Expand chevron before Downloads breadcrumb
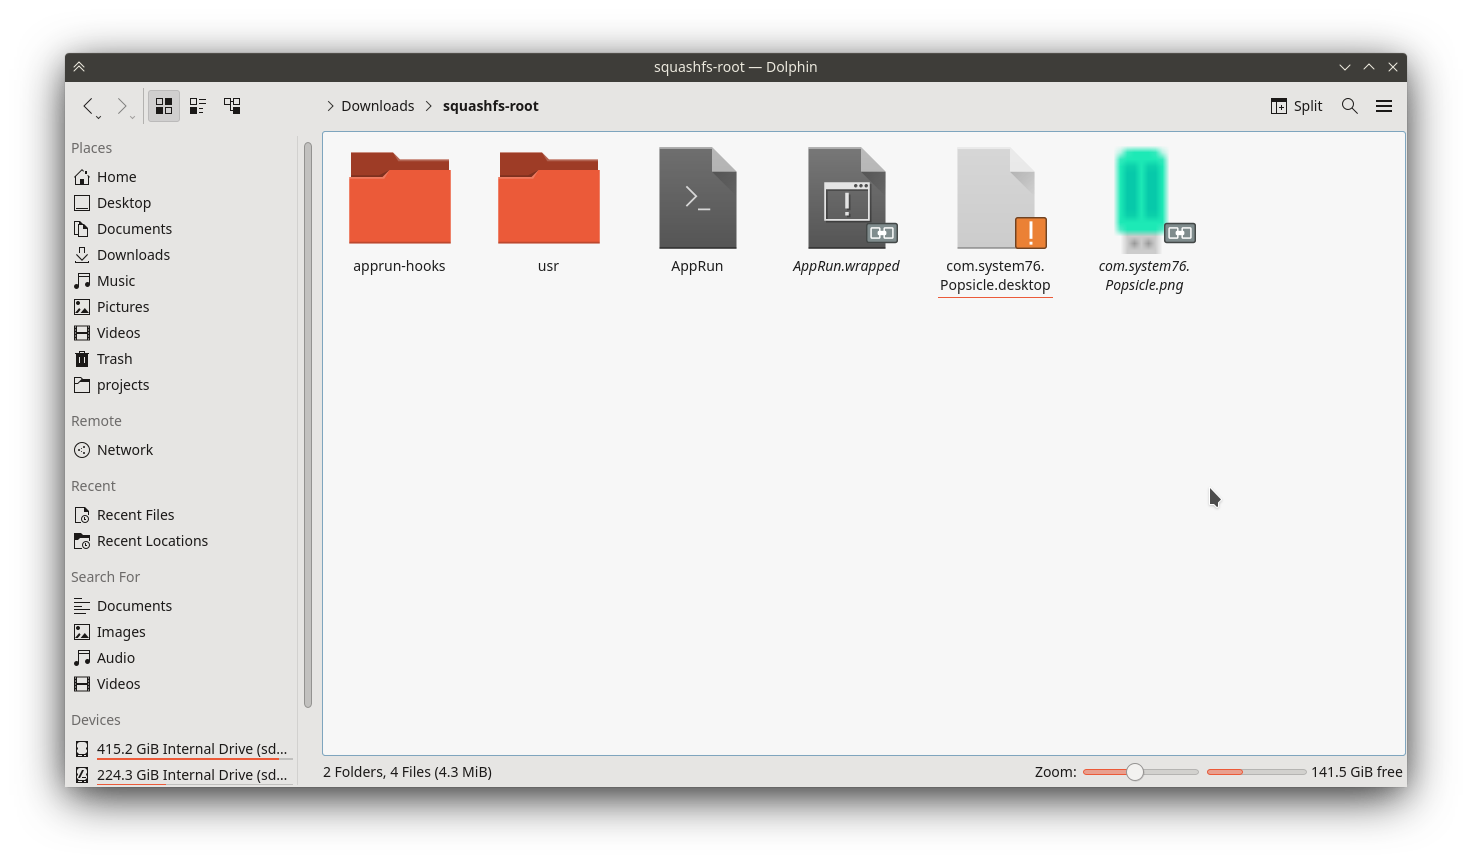This screenshot has width=1472, height=864. [x=330, y=106]
